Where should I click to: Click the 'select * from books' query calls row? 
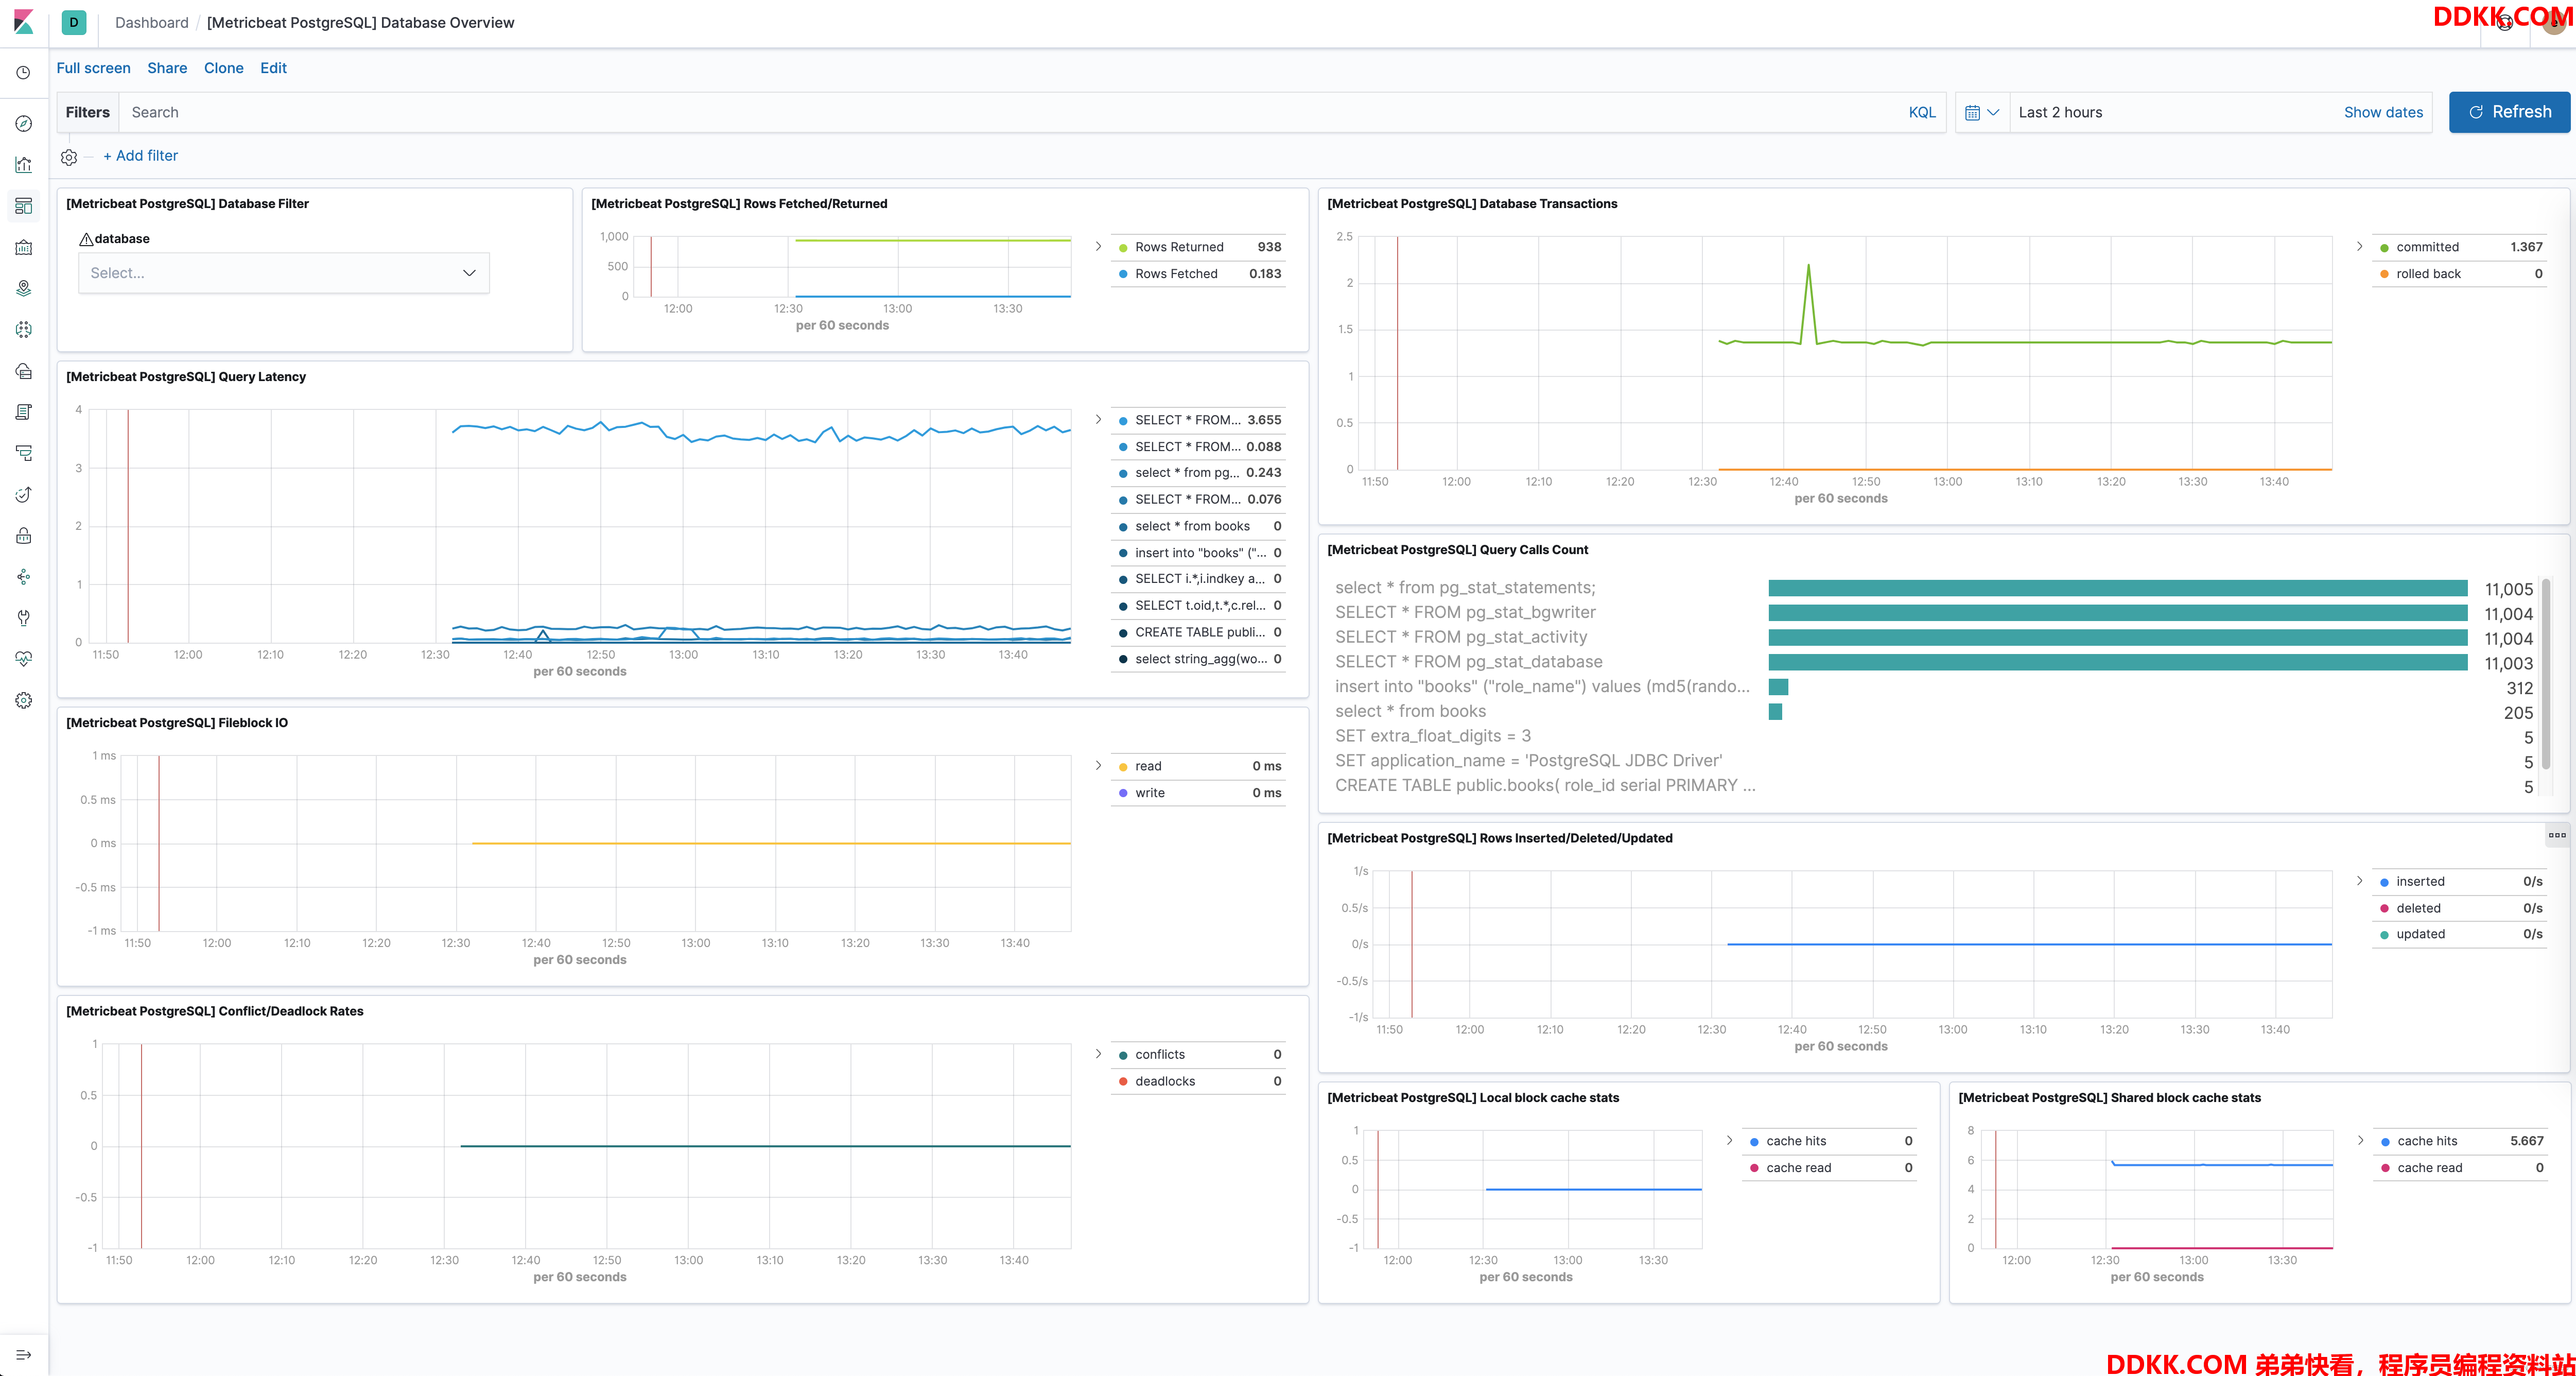1933,712
